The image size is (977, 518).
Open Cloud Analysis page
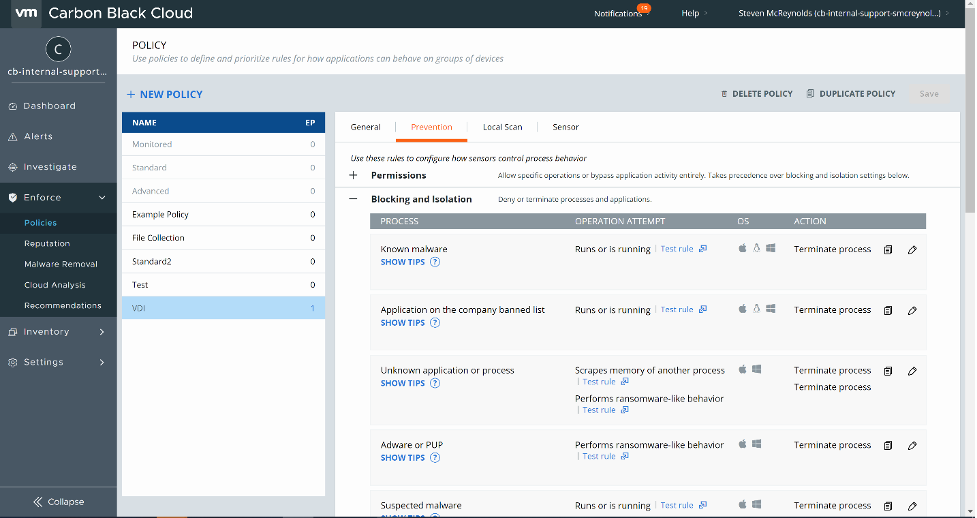(55, 285)
